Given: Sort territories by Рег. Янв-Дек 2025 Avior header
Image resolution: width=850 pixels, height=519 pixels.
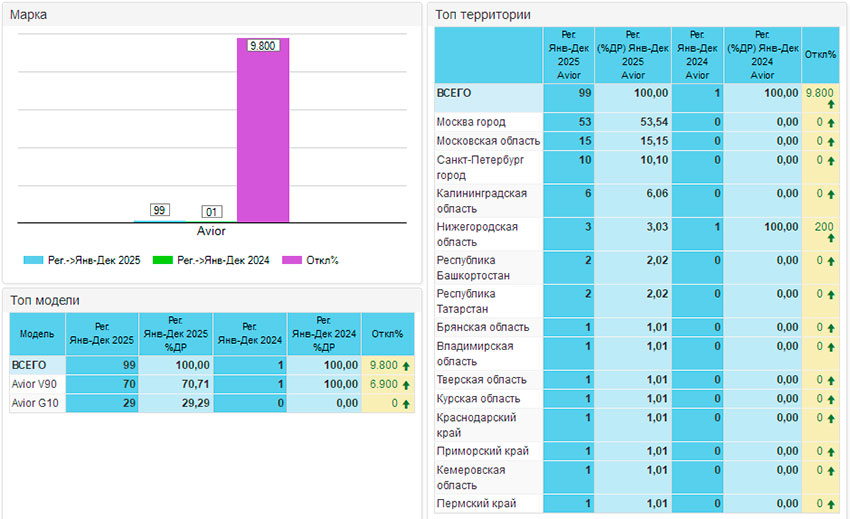Looking at the screenshot, I should pos(568,54).
